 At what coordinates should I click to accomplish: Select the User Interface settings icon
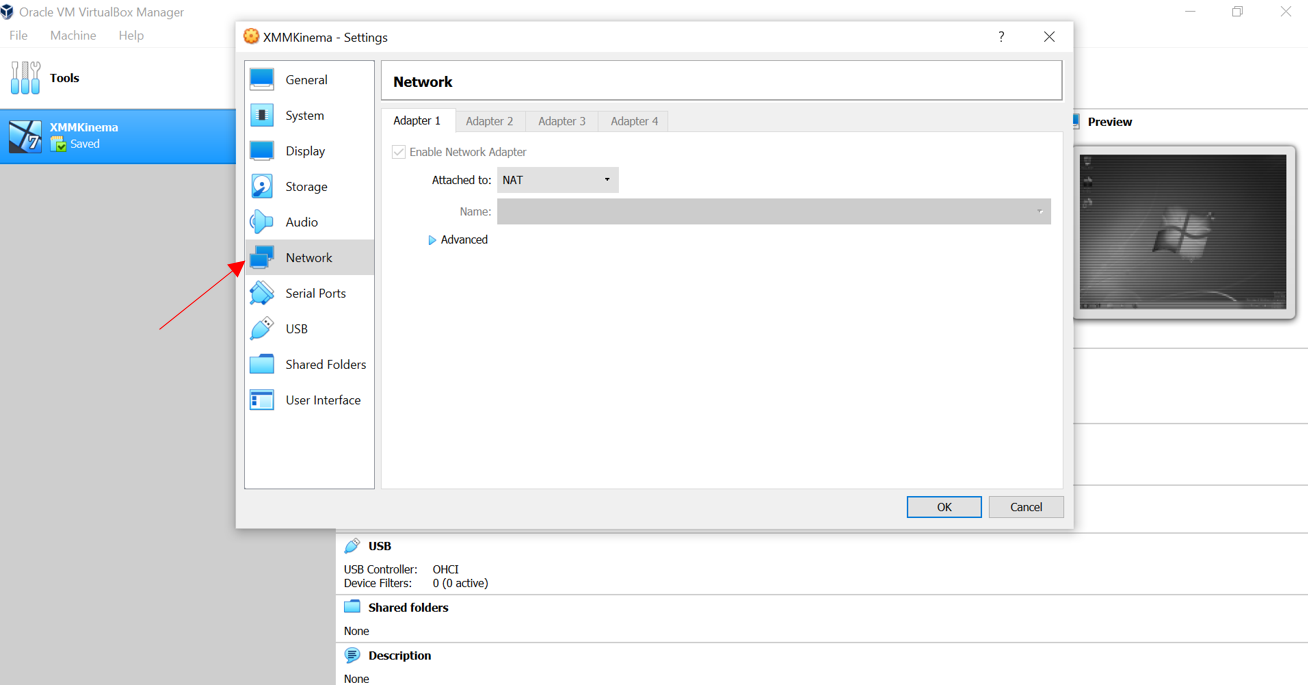[262, 399]
